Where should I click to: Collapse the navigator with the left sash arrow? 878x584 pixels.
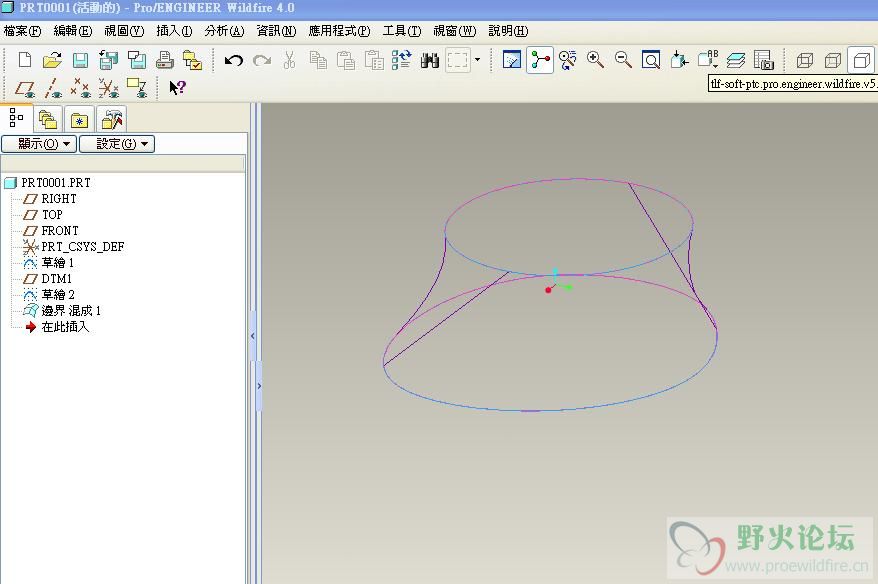click(x=253, y=336)
